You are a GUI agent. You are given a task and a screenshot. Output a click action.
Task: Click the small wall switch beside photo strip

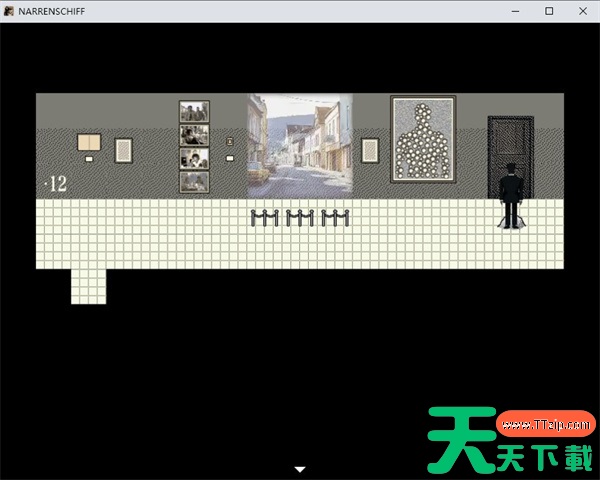(229, 142)
